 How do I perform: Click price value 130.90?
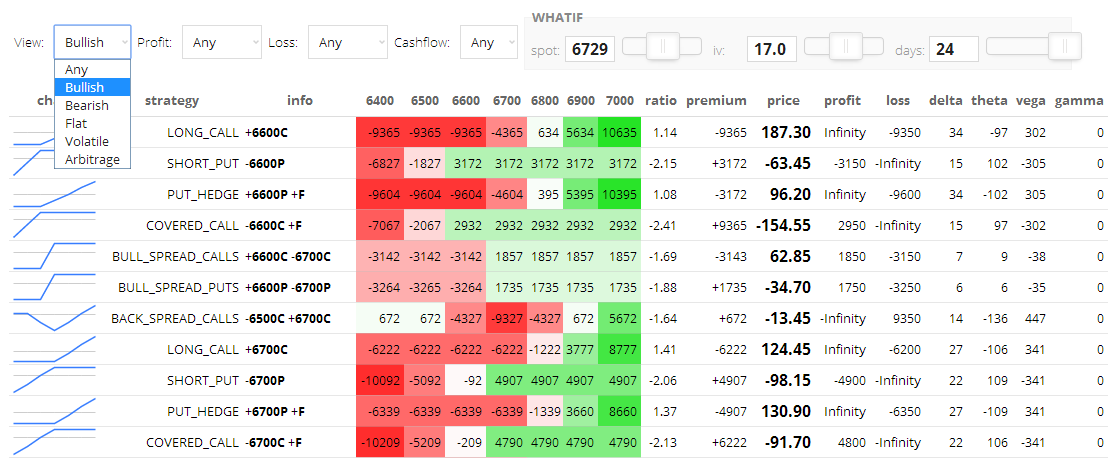tap(786, 413)
